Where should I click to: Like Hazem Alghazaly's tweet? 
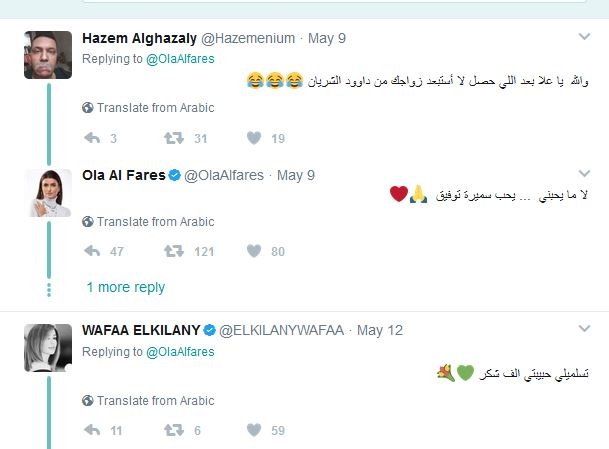(254, 139)
